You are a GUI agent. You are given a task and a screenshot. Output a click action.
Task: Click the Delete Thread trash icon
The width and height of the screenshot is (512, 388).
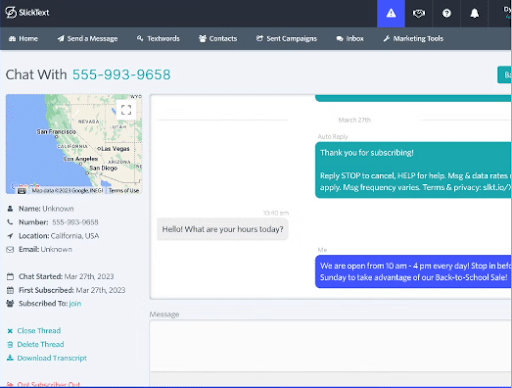pyautogui.click(x=10, y=344)
